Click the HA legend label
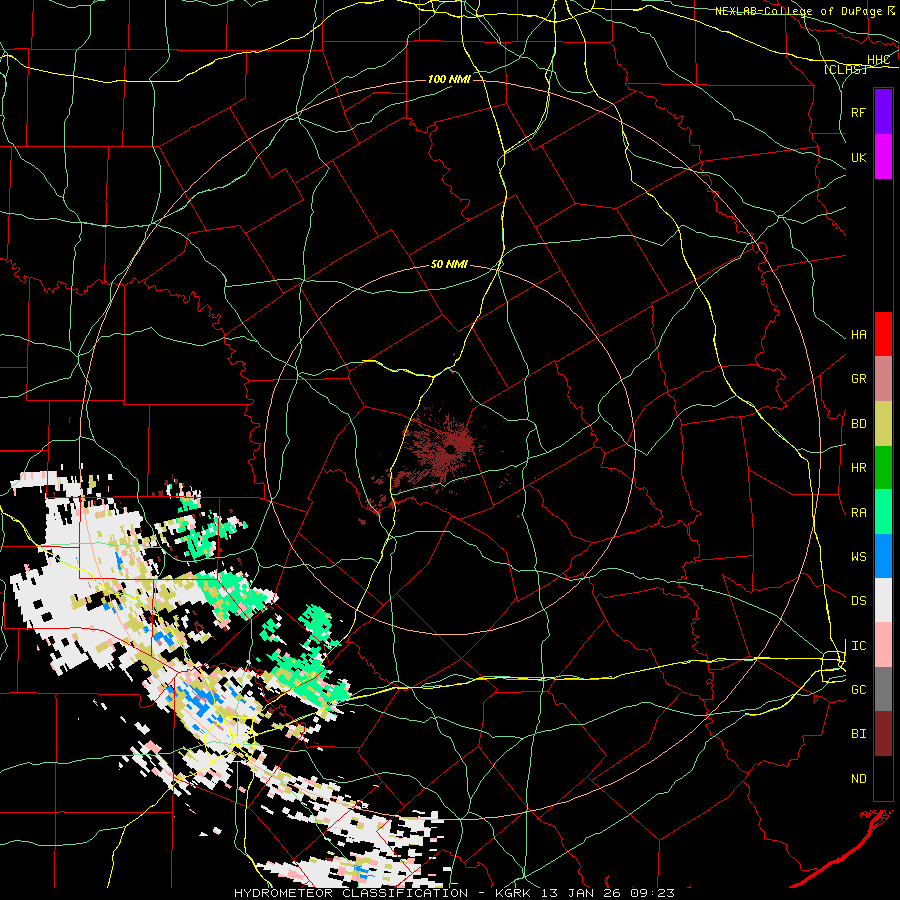900x900 pixels. (858, 334)
